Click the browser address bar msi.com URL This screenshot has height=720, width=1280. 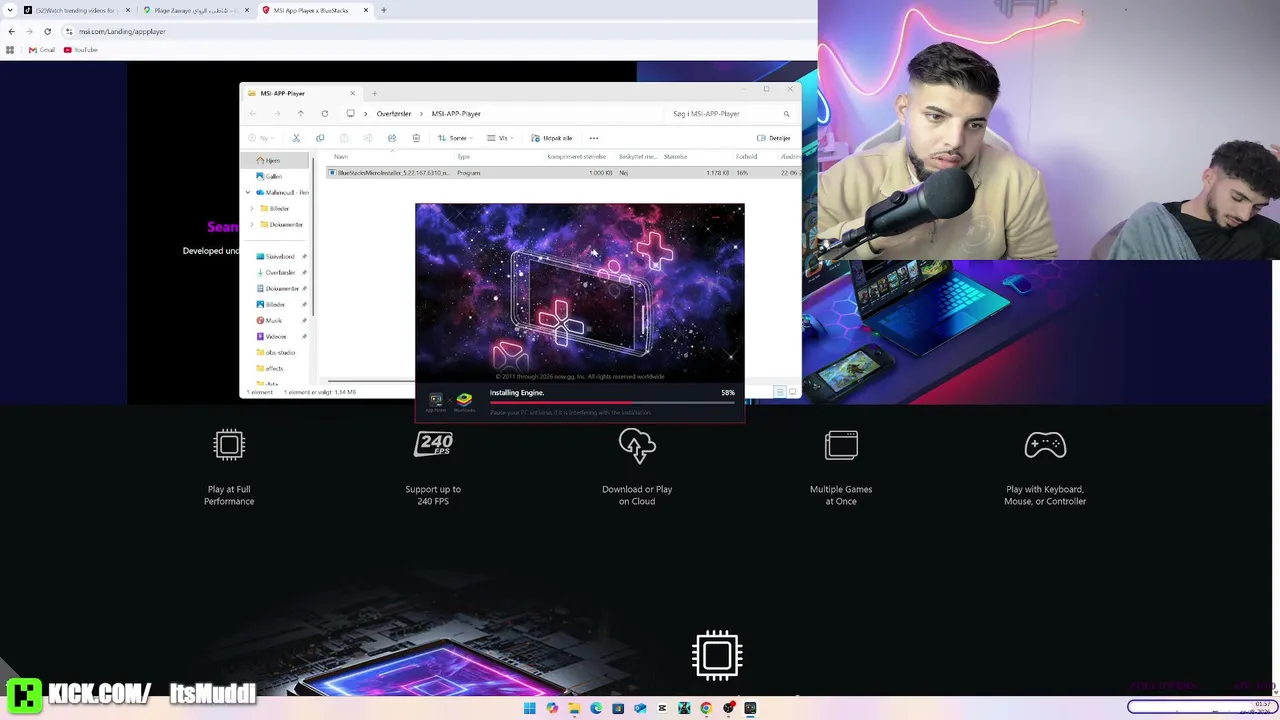(122, 31)
